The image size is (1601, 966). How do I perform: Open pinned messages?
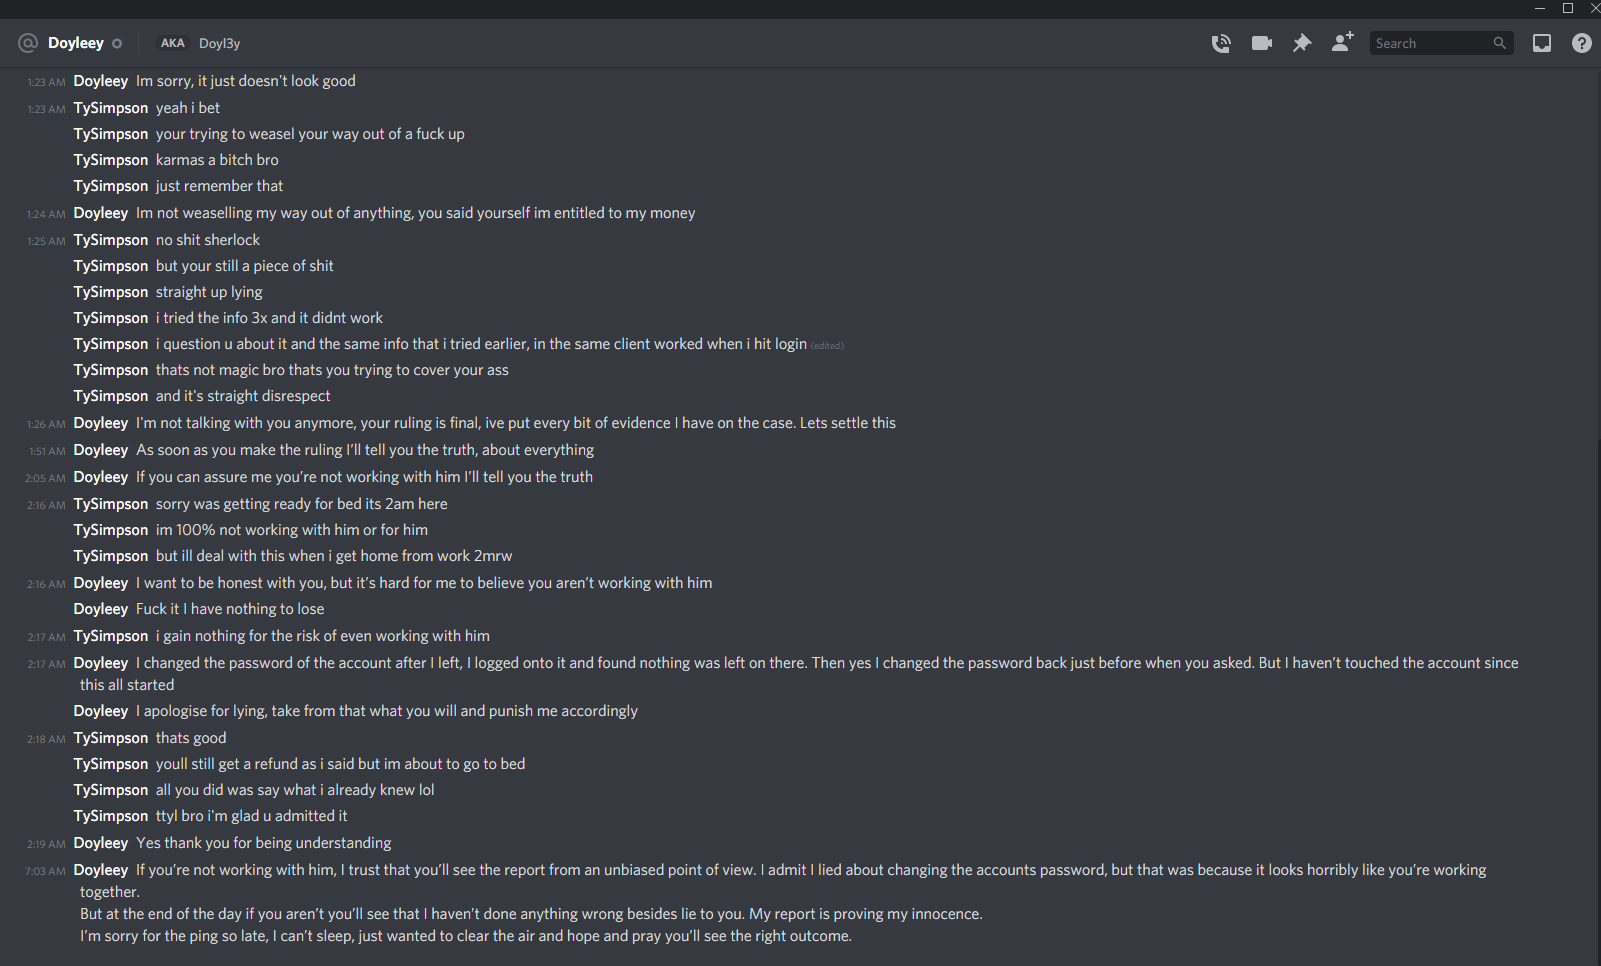point(1302,43)
